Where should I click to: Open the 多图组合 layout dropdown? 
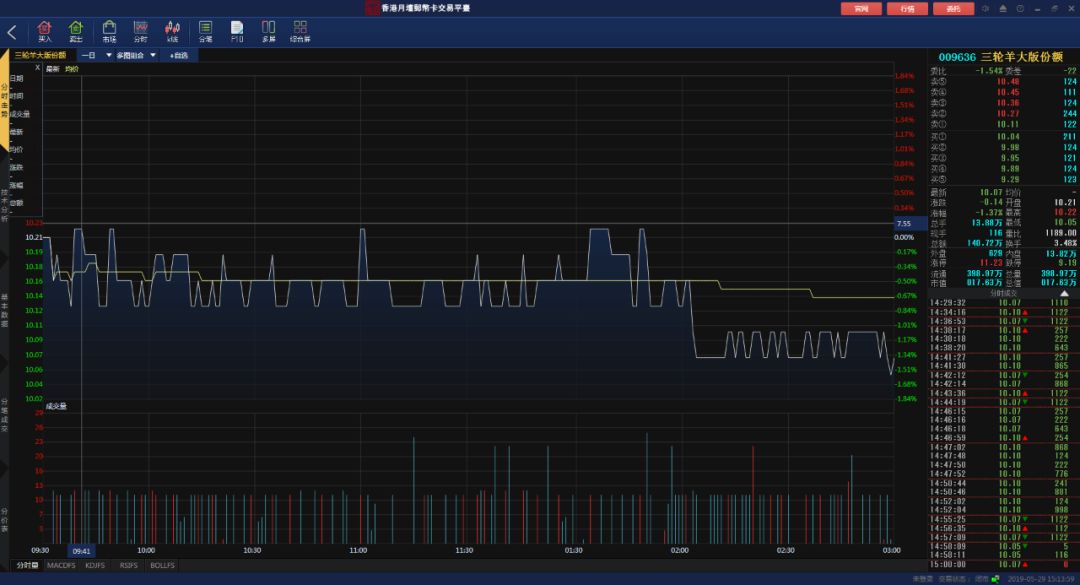pos(136,55)
